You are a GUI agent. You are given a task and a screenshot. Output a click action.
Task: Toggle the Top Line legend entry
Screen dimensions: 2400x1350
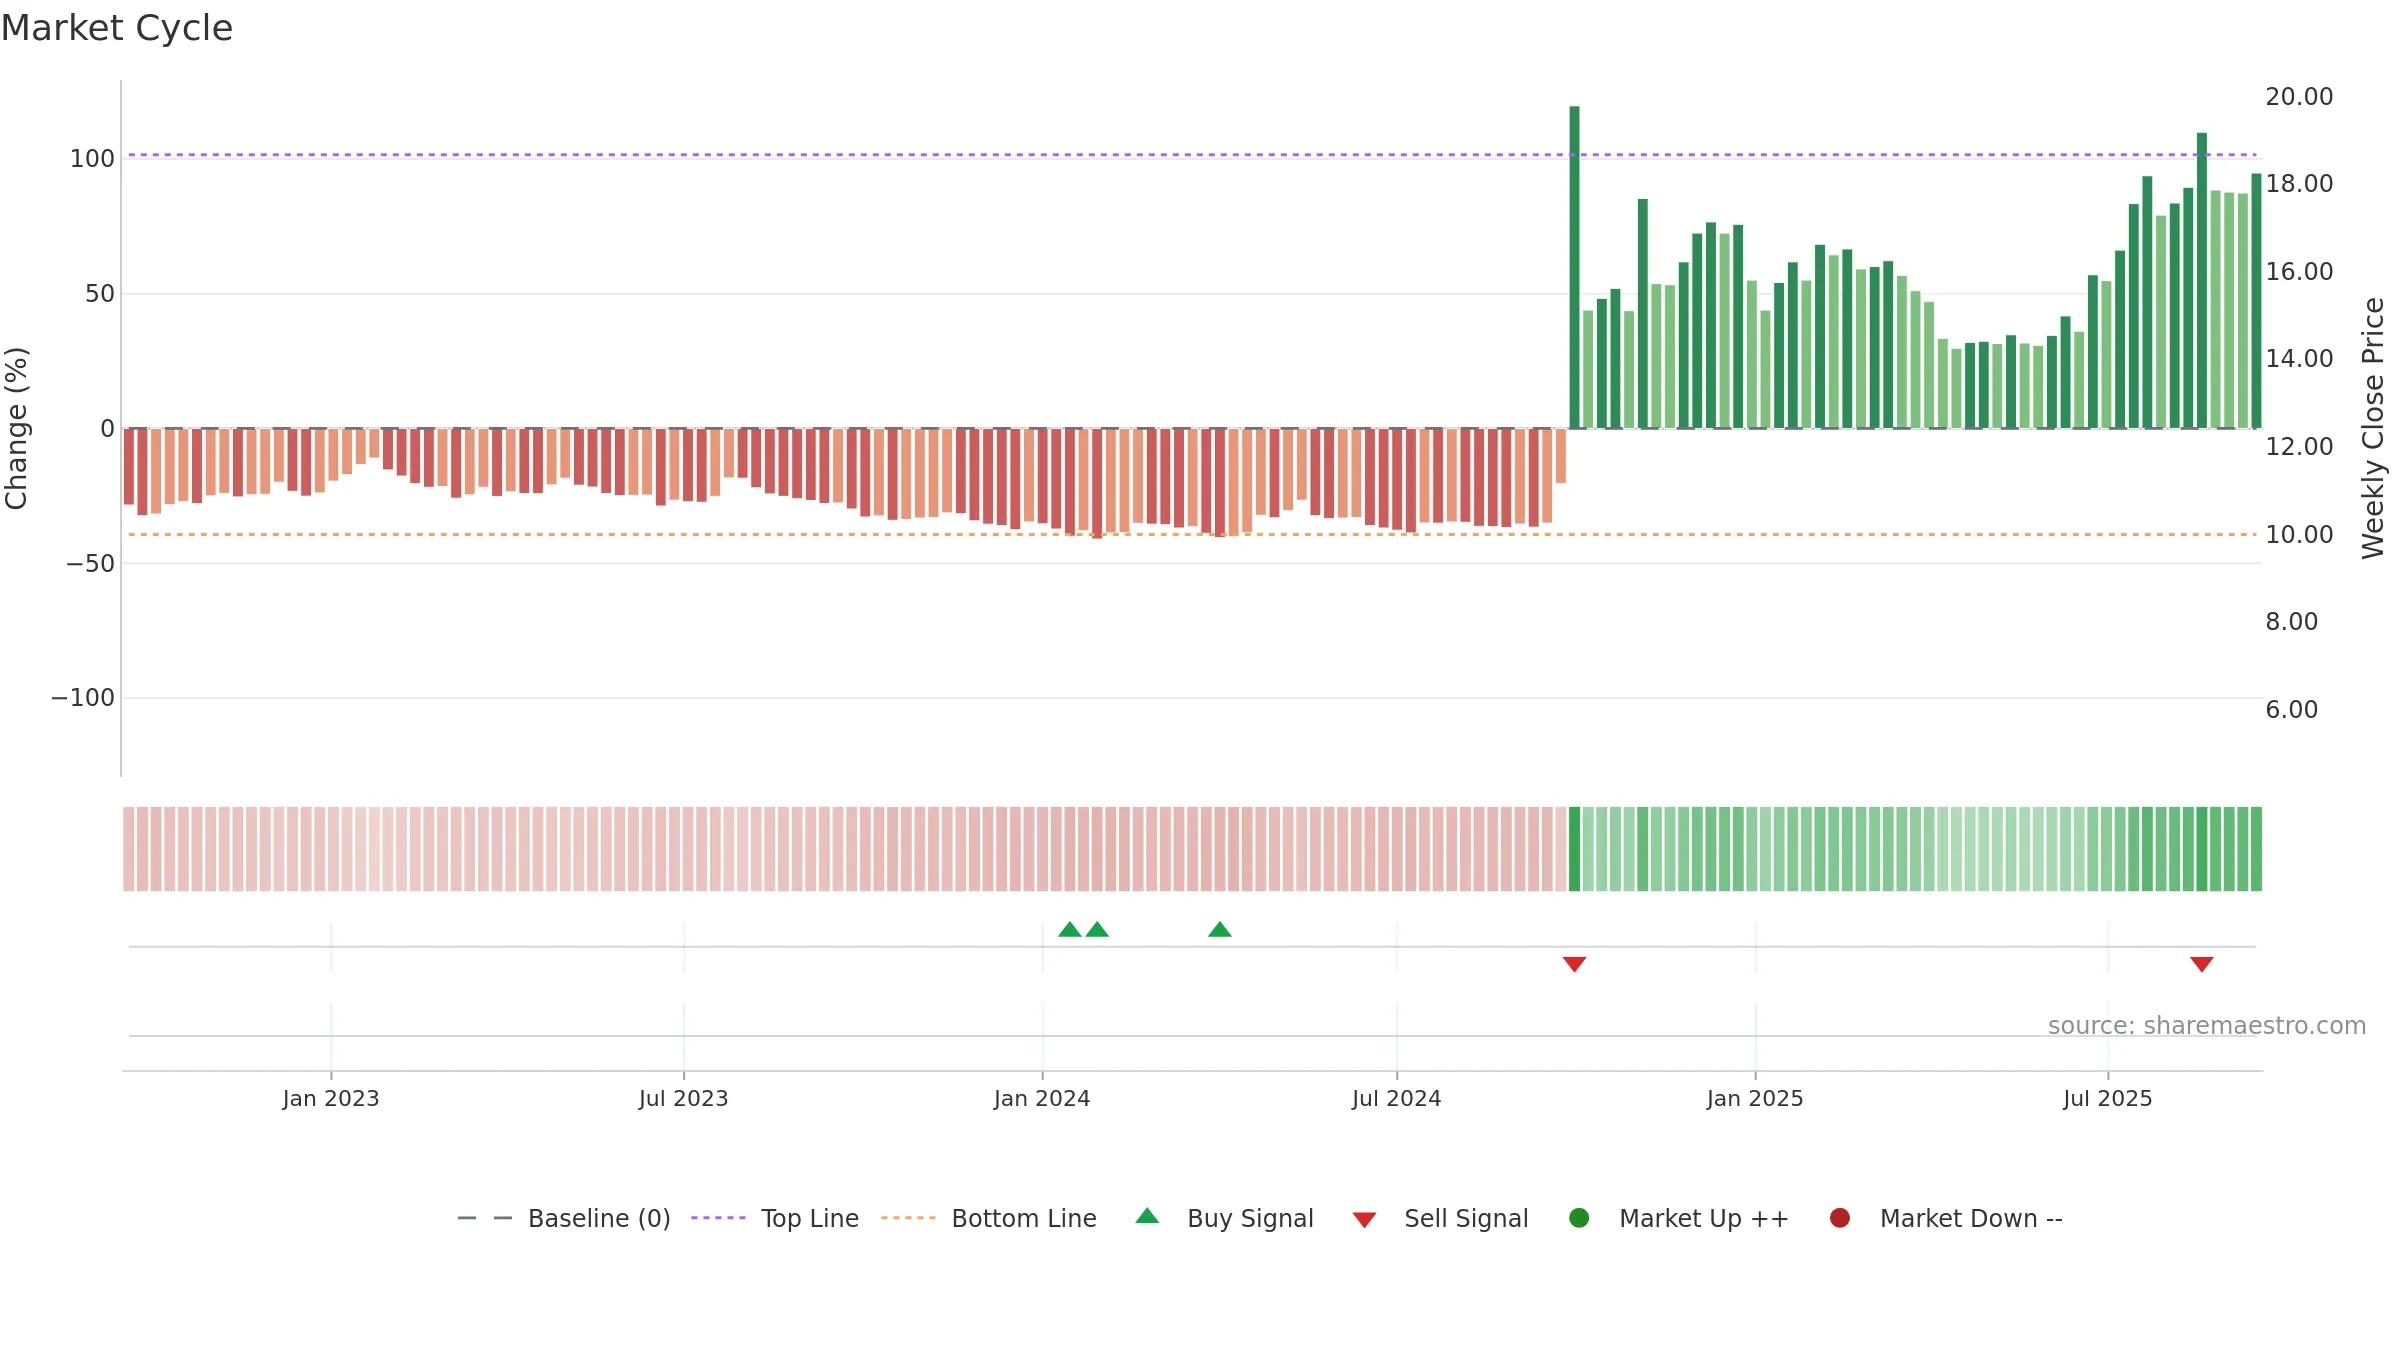[x=775, y=1218]
